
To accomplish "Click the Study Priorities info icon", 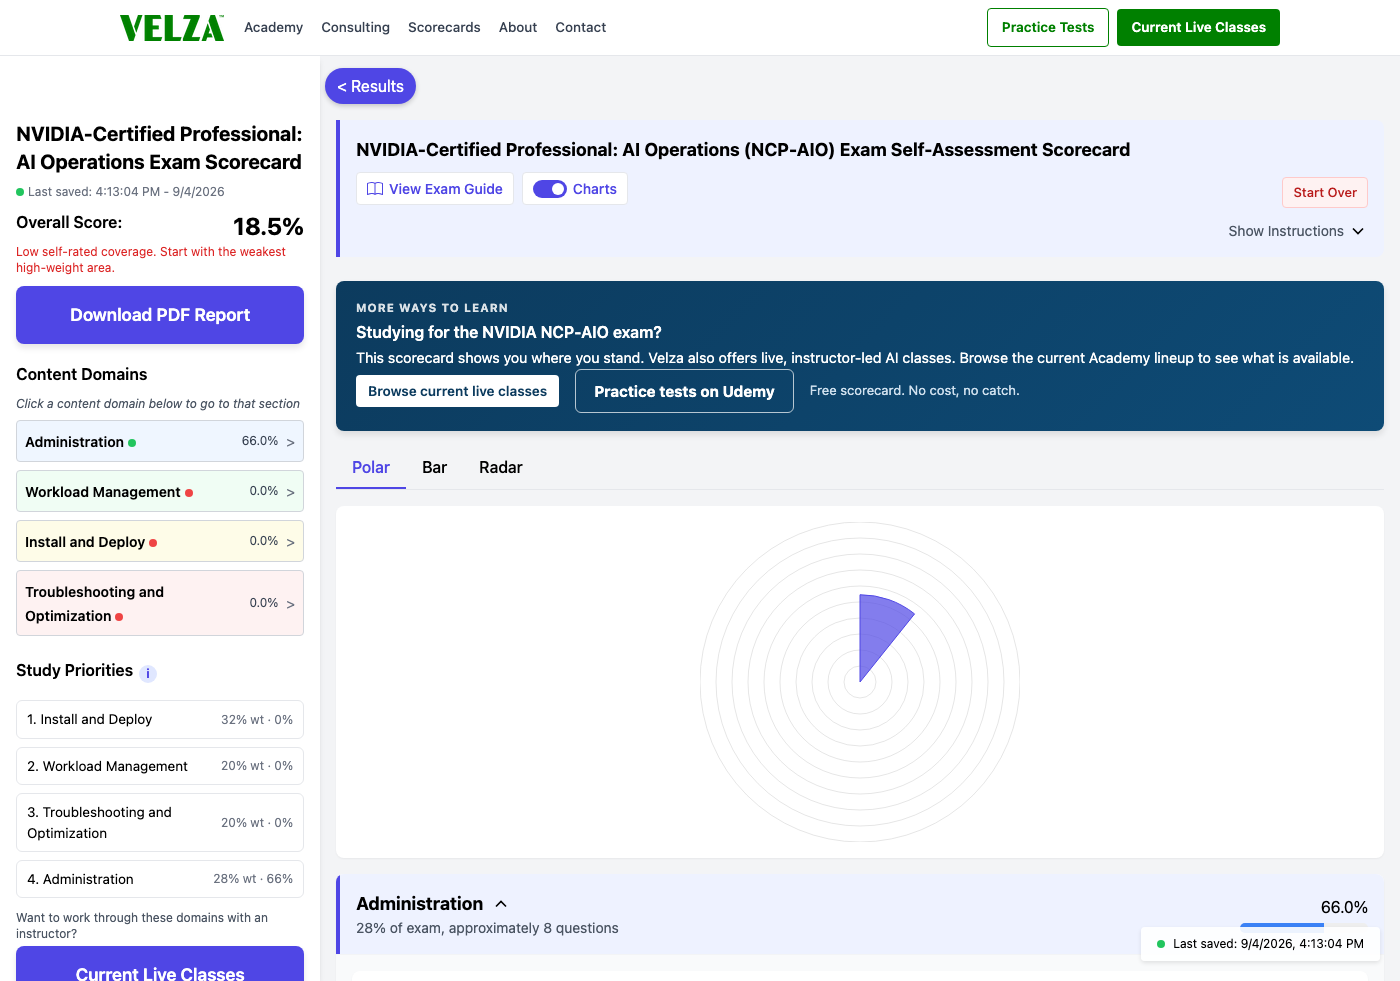I will [148, 673].
